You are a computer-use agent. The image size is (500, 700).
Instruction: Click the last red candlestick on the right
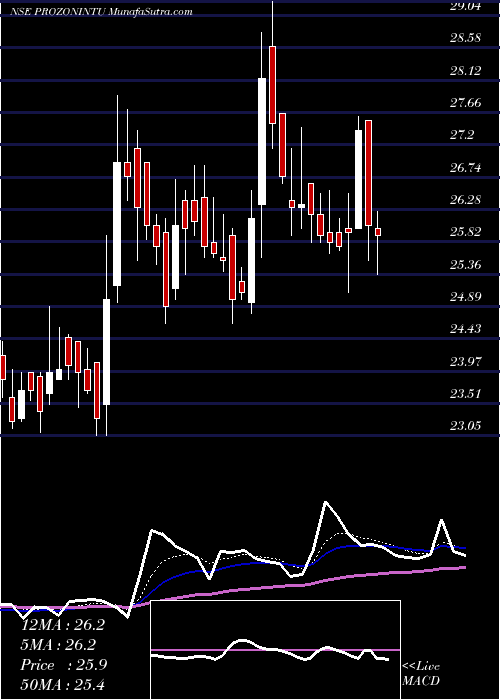click(378, 232)
